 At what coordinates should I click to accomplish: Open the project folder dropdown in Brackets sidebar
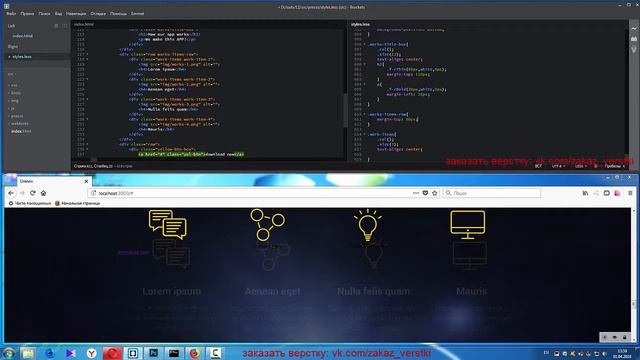coord(11,74)
